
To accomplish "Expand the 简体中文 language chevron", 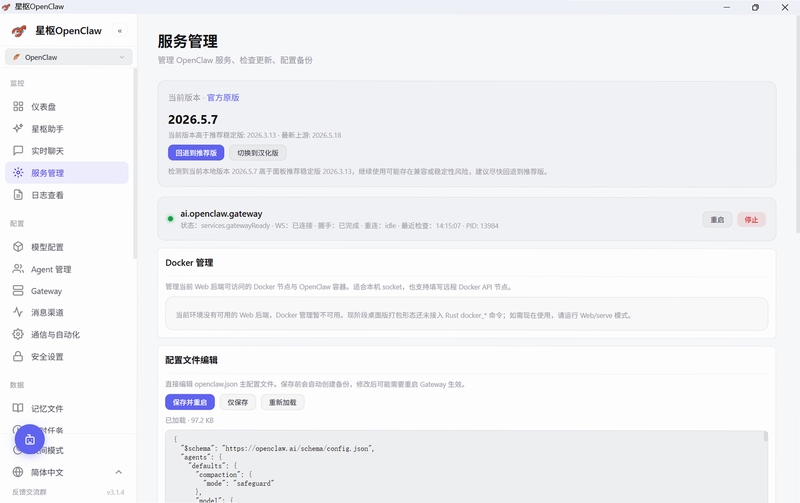I will pyautogui.click(x=118, y=472).
